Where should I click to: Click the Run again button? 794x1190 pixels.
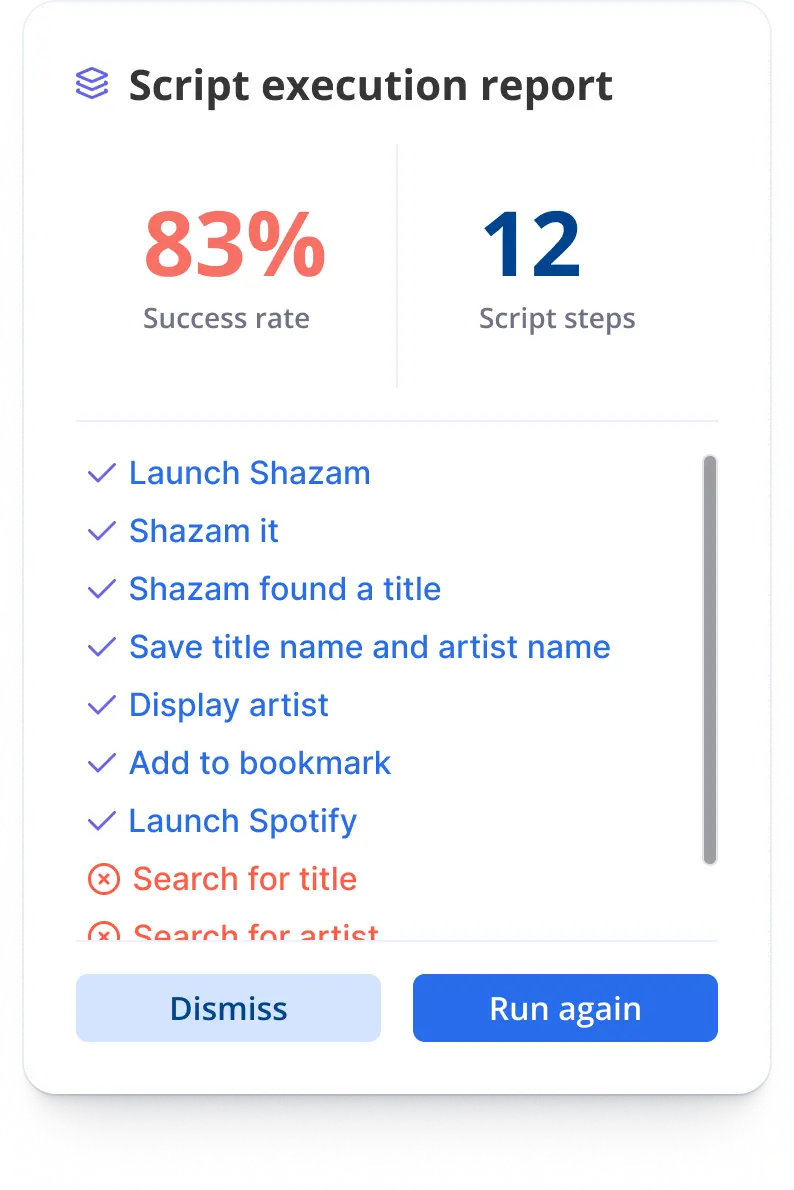tap(566, 1008)
